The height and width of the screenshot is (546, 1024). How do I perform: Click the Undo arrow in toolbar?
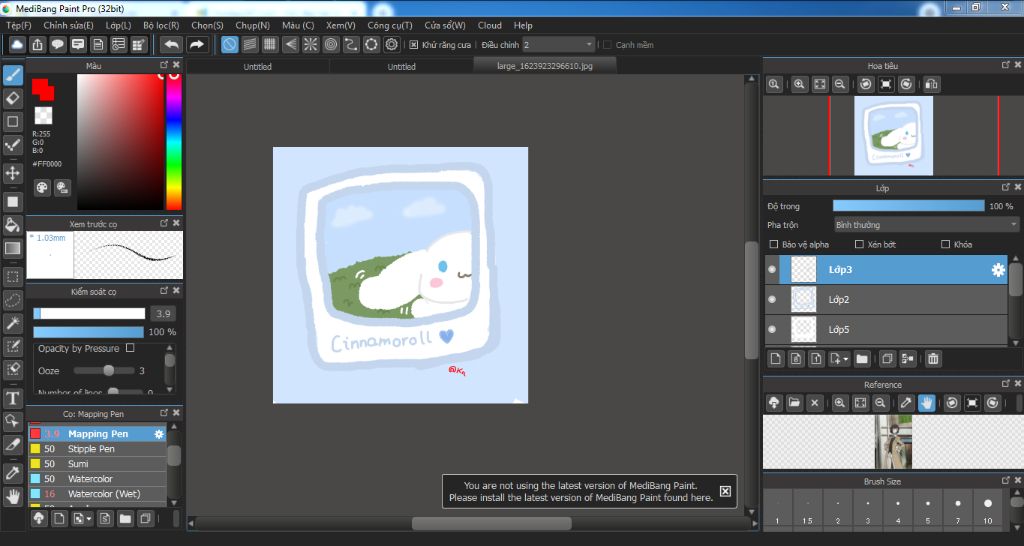172,44
